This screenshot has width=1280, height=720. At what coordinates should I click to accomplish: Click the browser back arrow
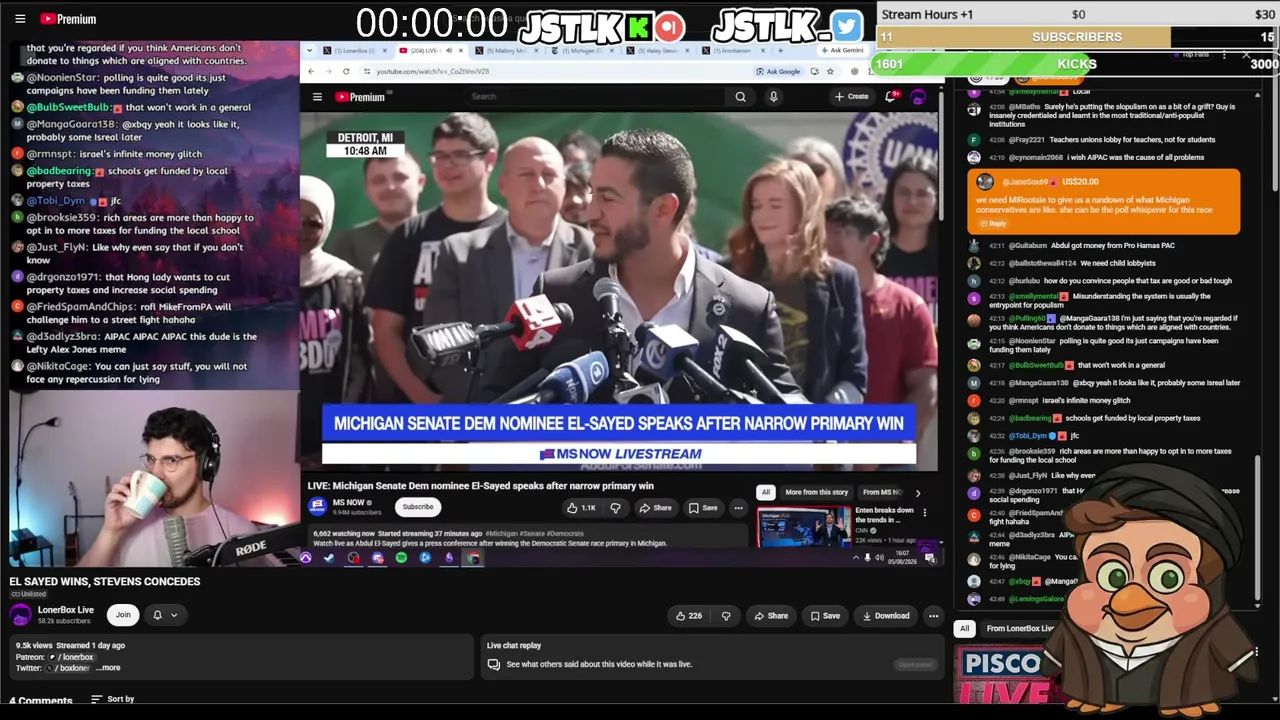point(311,71)
